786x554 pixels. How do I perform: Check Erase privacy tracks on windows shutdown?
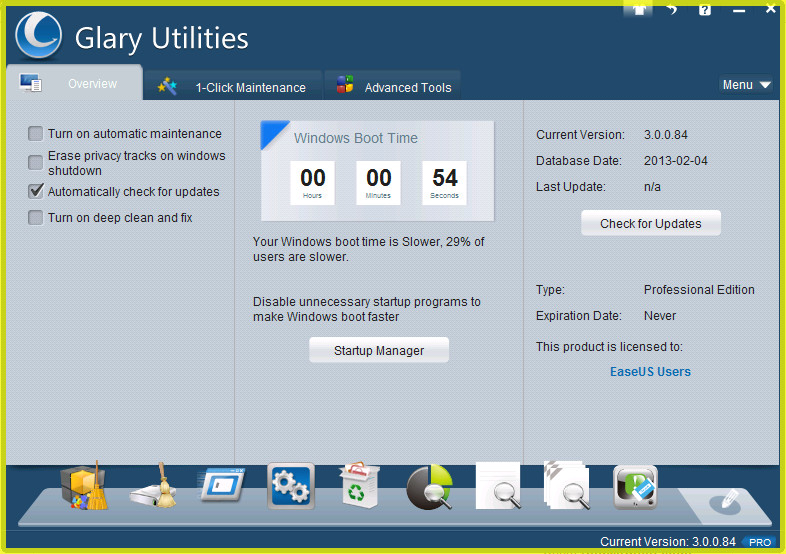point(36,162)
